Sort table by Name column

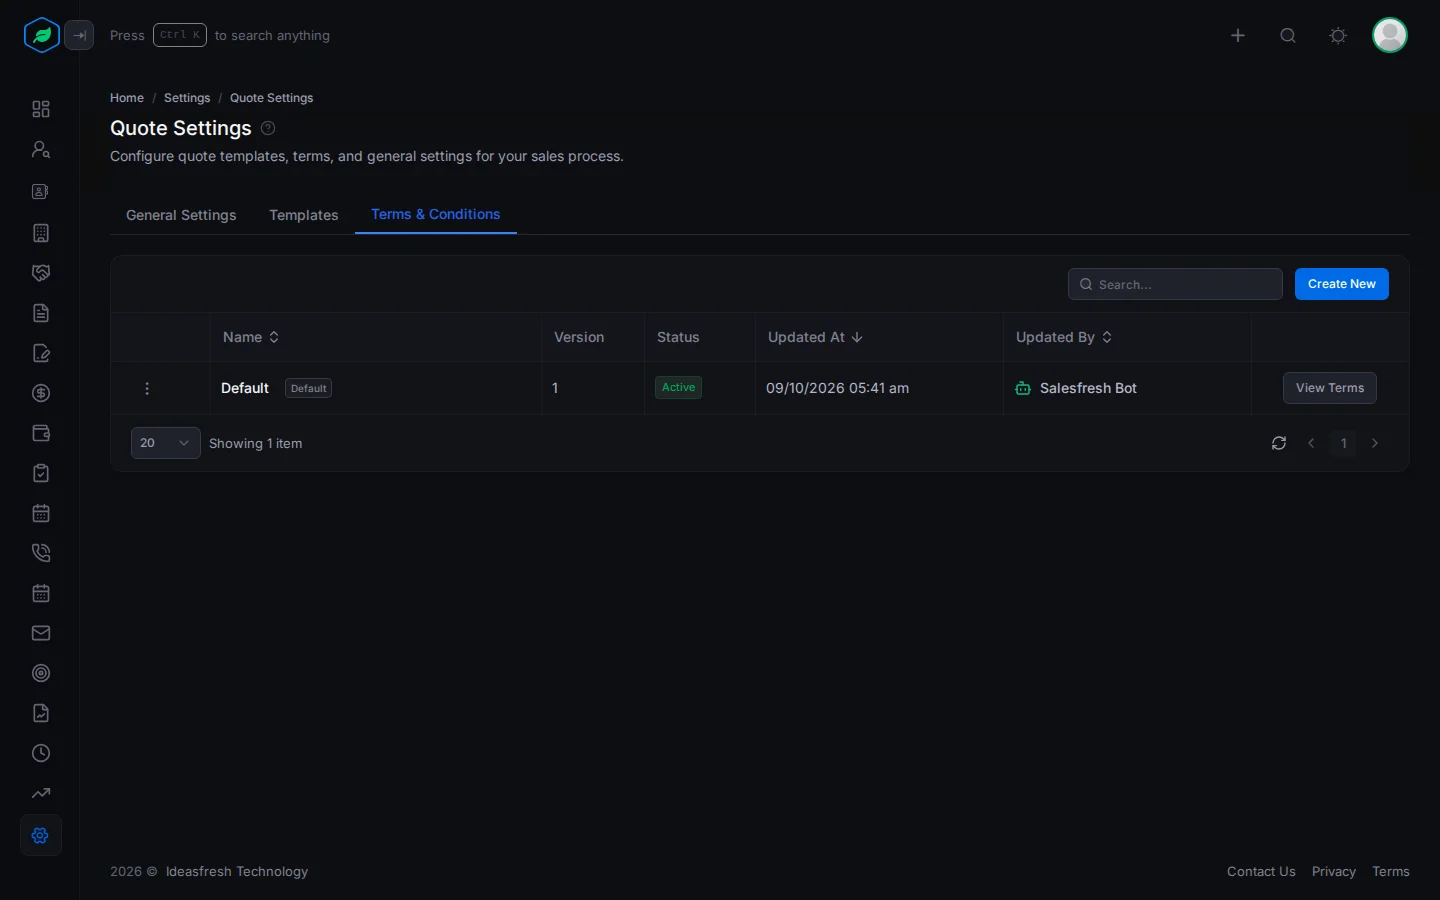[x=251, y=337]
